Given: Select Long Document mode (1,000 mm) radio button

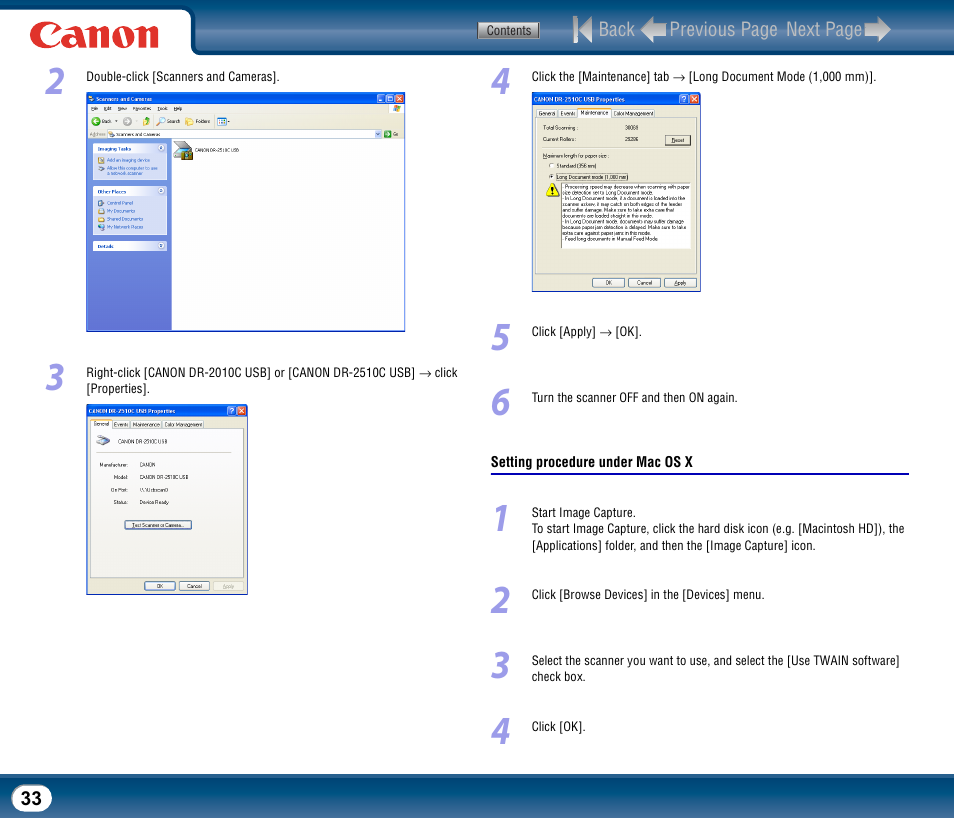Looking at the screenshot, I should point(552,177).
